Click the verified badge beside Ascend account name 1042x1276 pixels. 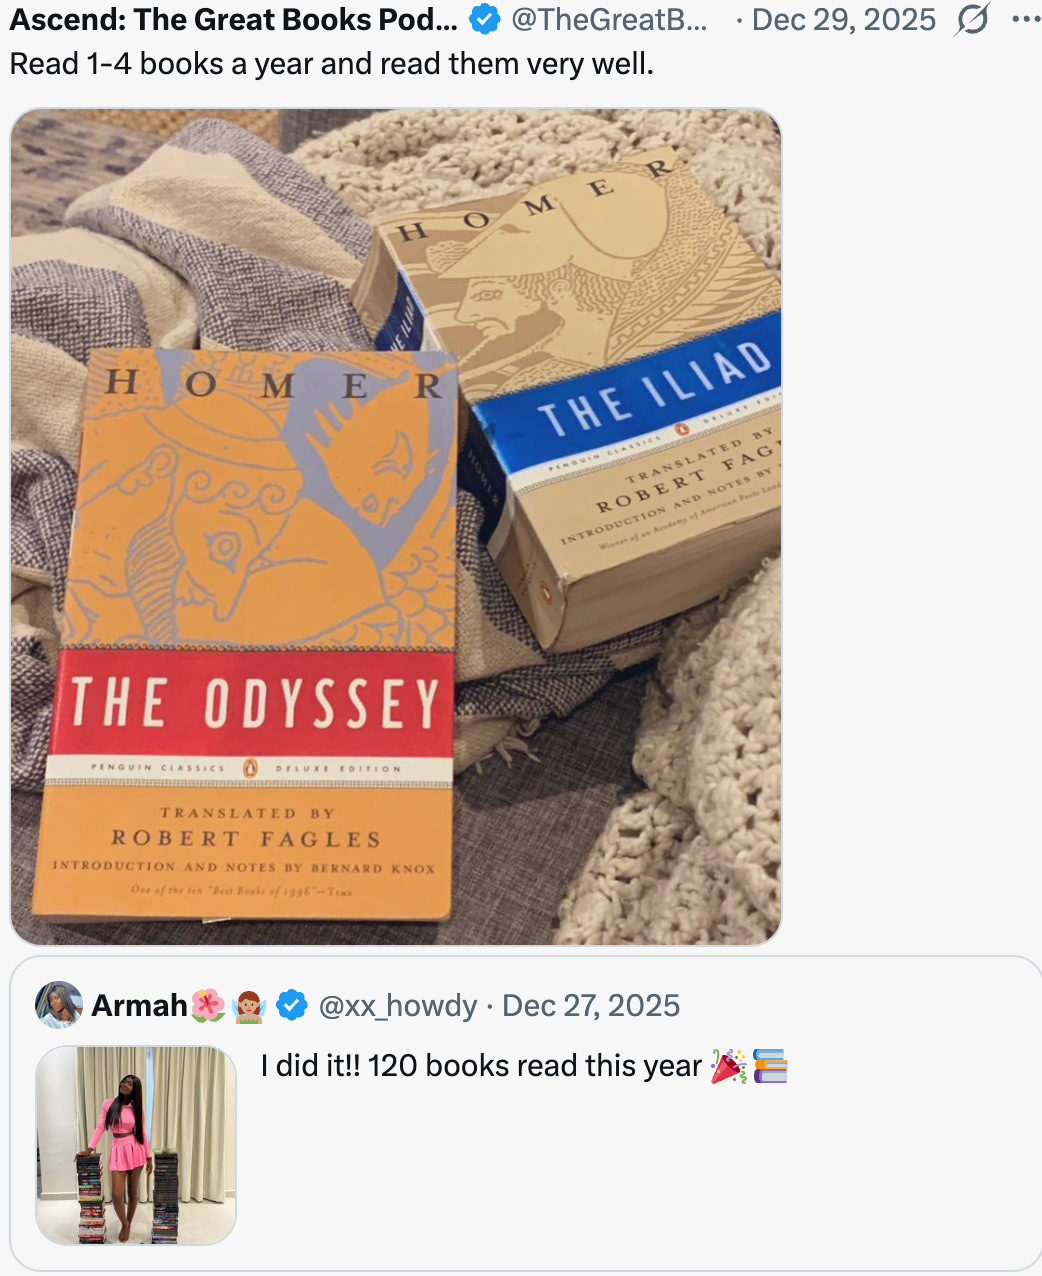485,19
